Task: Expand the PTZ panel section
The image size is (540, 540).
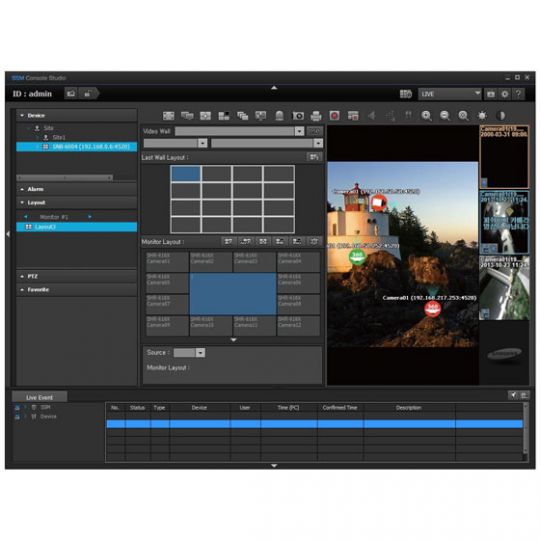Action: 76,276
